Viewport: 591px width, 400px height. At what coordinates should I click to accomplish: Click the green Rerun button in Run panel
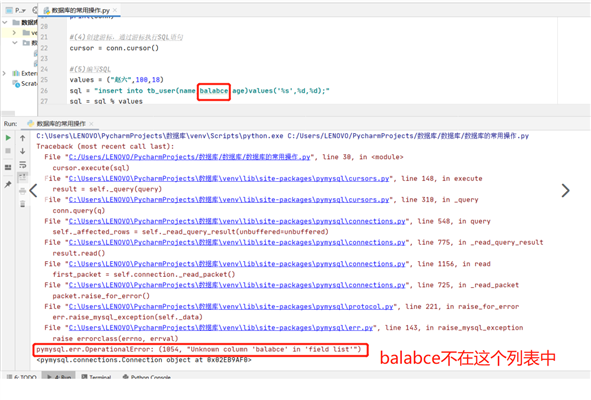pyautogui.click(x=8, y=138)
